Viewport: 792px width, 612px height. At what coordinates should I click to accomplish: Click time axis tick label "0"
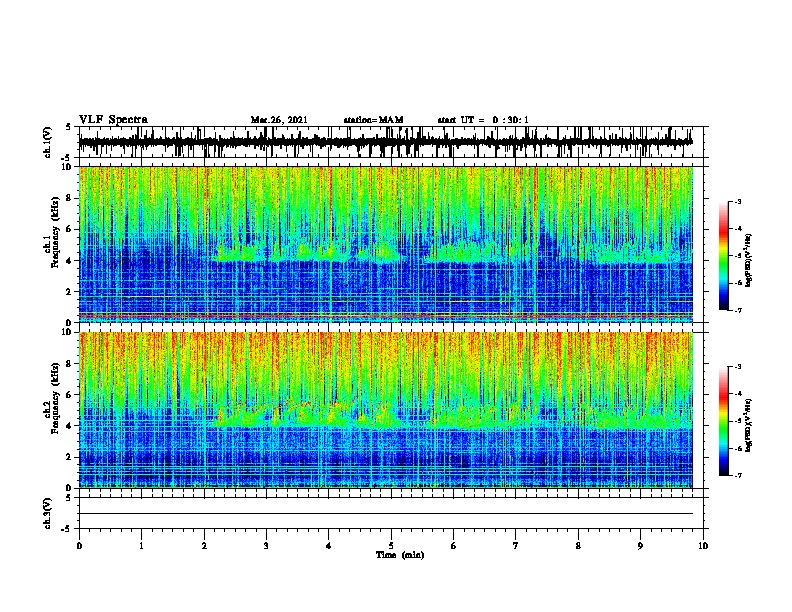click(x=79, y=546)
